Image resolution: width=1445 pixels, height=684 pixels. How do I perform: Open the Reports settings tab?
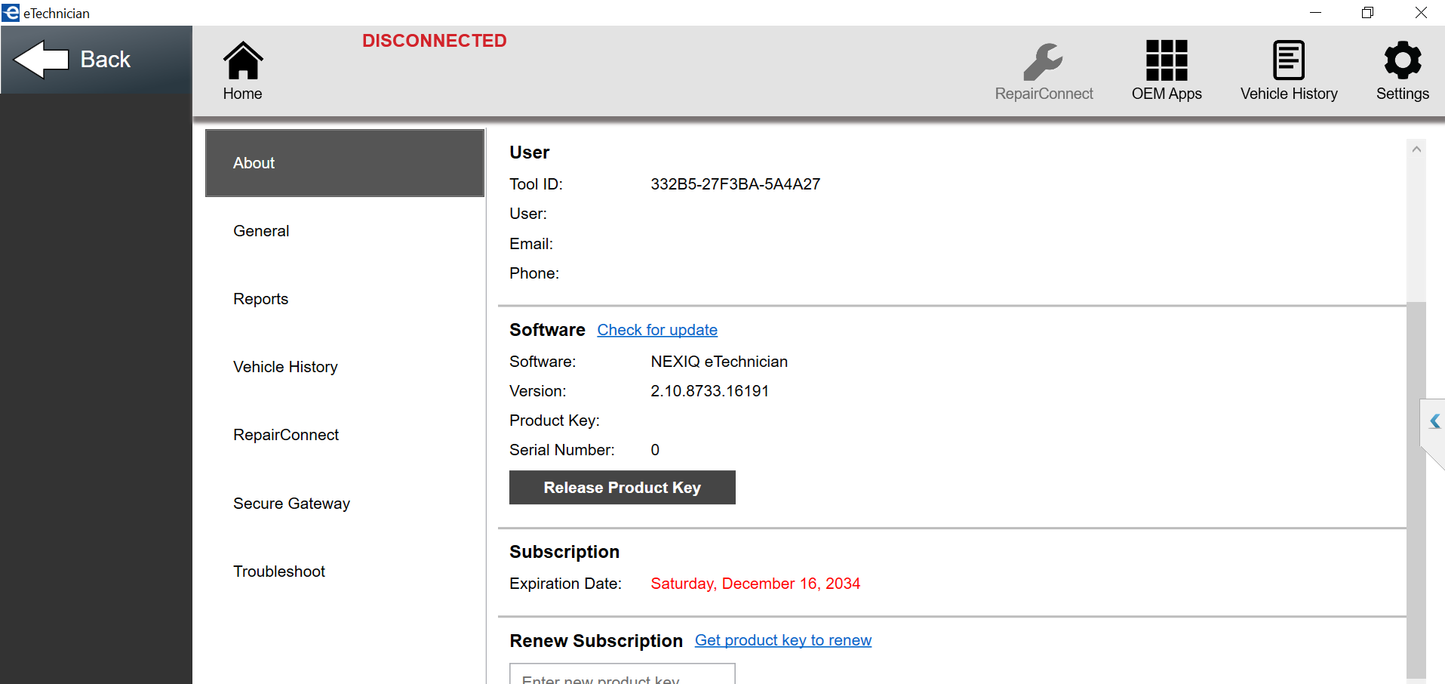pyautogui.click(x=345, y=299)
